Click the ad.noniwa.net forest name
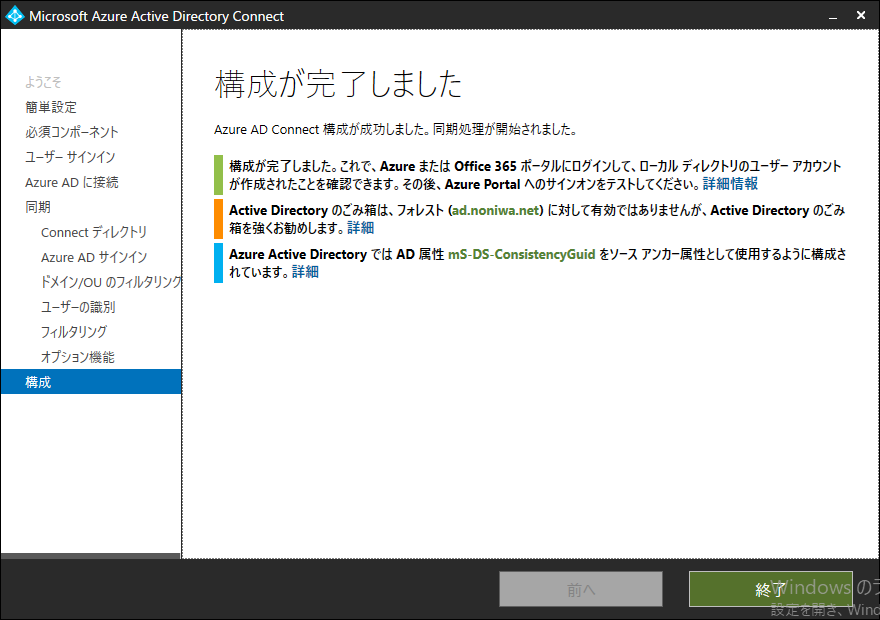The width and height of the screenshot is (880, 620). [496, 210]
